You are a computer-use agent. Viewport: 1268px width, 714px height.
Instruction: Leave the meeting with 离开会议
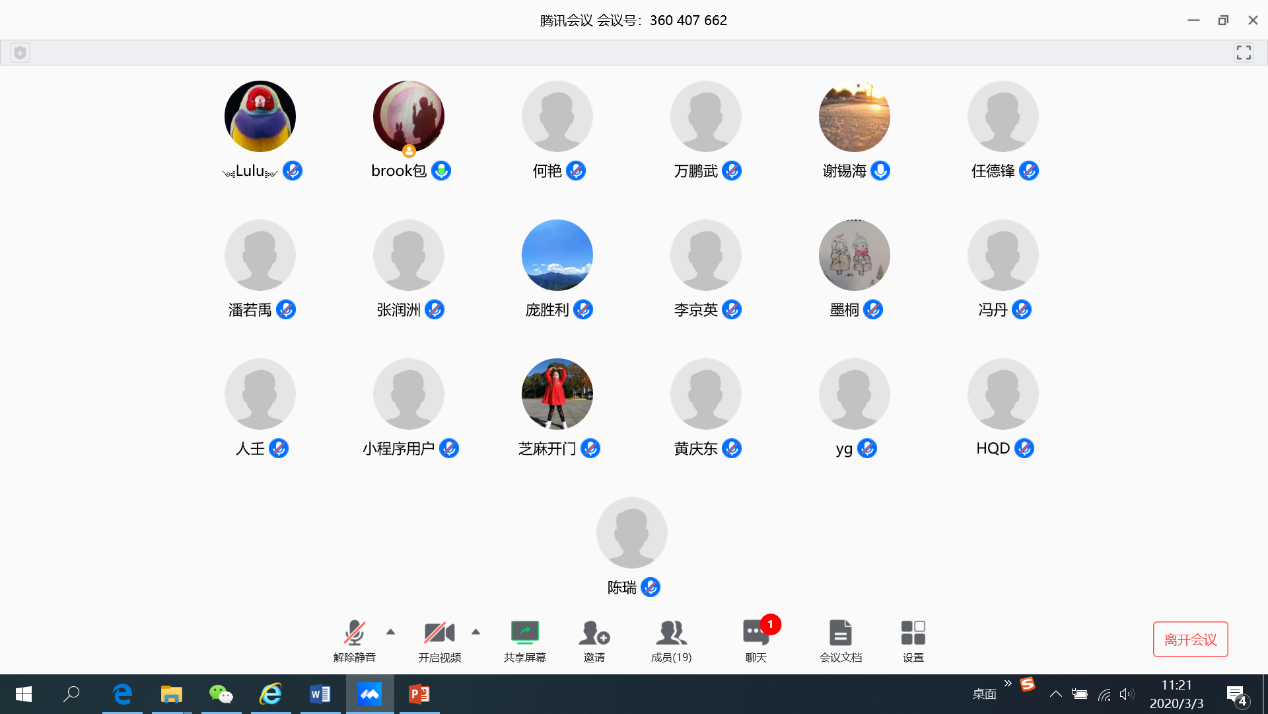pyautogui.click(x=1190, y=639)
